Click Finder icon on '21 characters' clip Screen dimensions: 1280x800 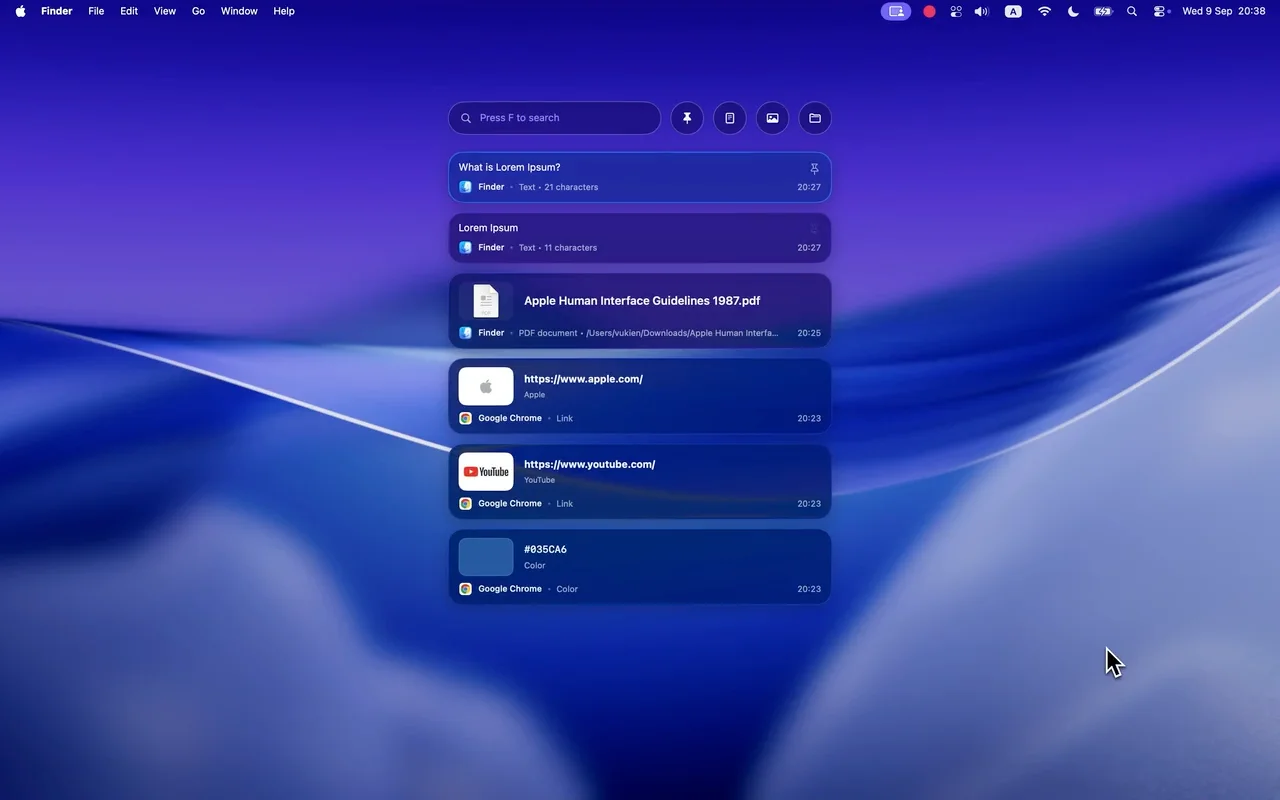pyautogui.click(x=465, y=187)
